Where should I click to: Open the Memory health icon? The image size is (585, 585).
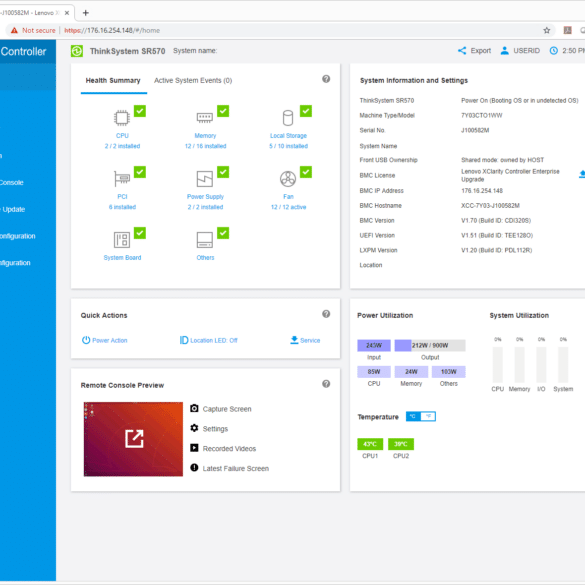click(x=205, y=118)
